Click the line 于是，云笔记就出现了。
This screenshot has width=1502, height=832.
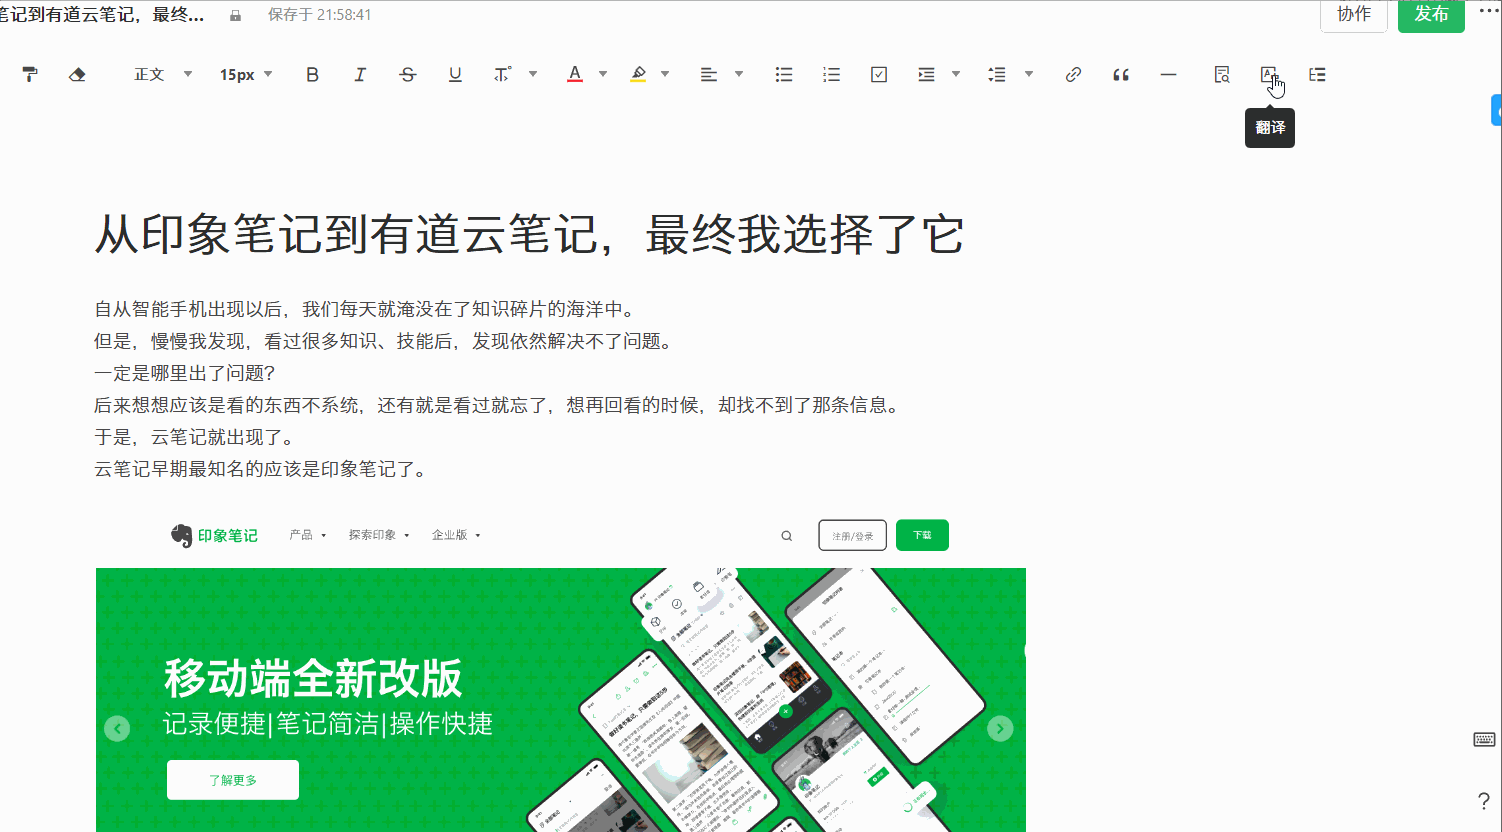pyautogui.click(x=194, y=437)
